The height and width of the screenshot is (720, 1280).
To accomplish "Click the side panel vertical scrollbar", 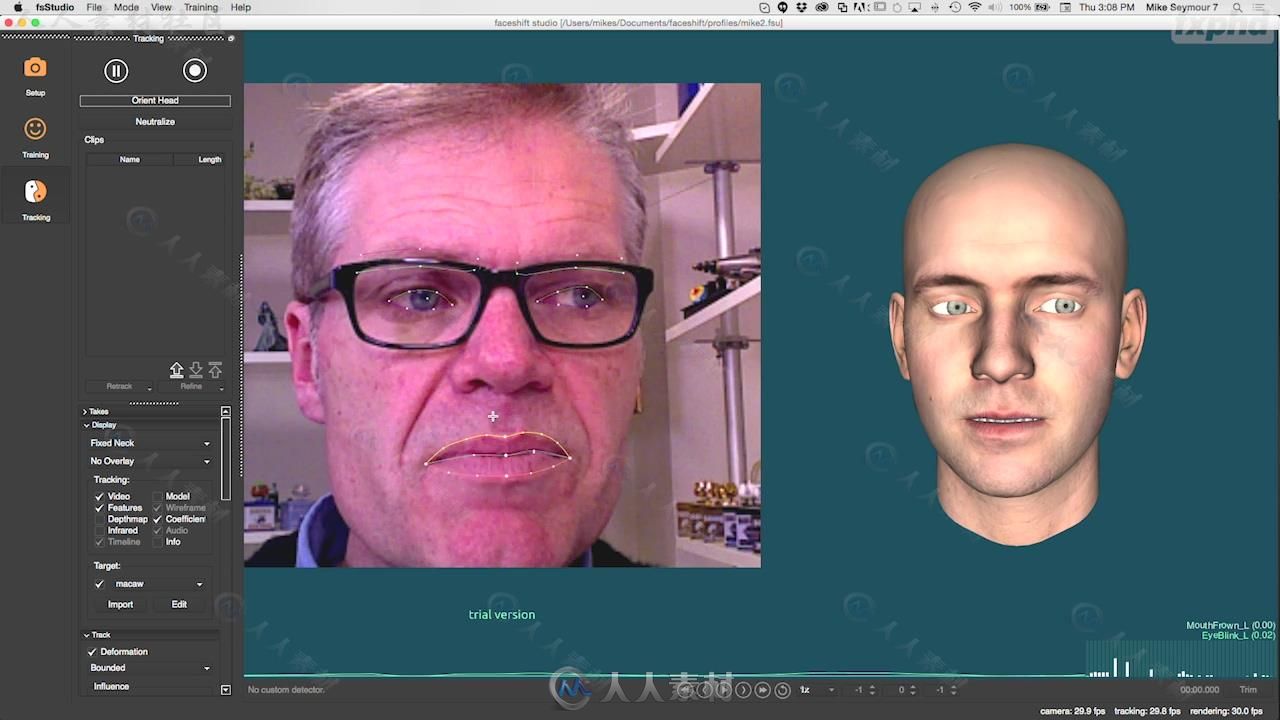I will [226, 459].
